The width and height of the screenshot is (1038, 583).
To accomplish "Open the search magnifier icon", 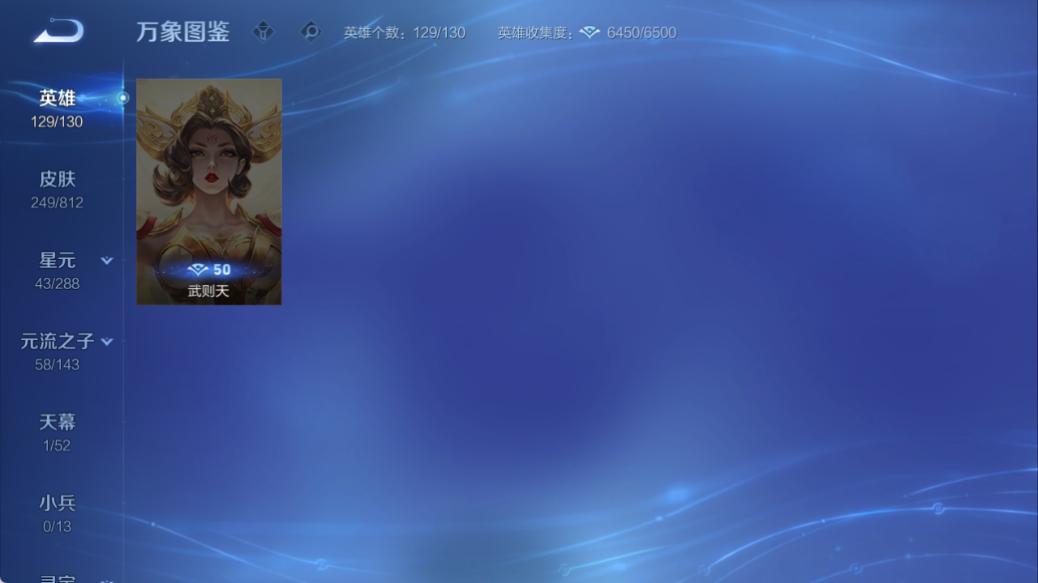I will coord(310,31).
